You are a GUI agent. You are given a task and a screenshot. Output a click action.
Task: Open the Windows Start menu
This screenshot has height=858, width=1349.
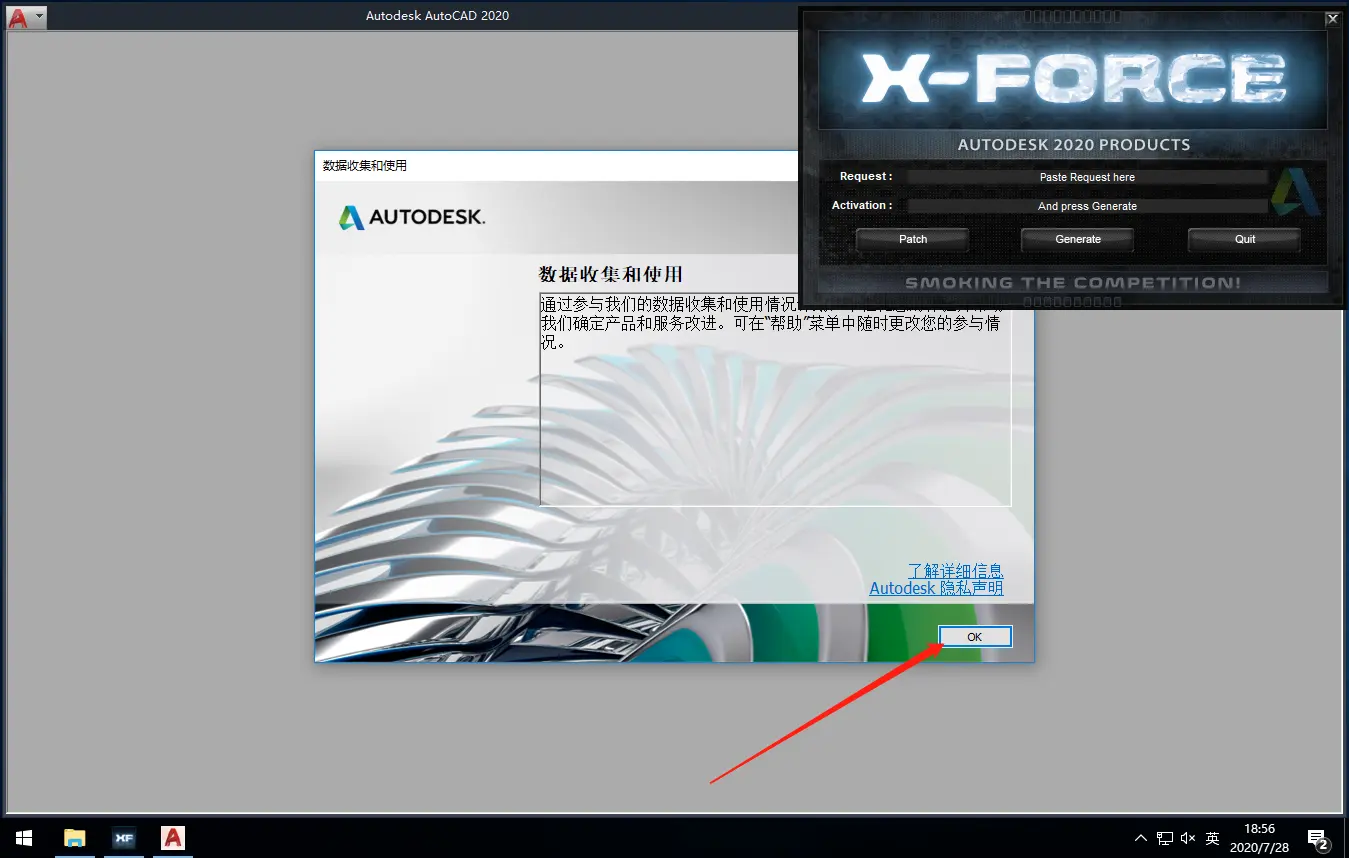(x=24, y=838)
